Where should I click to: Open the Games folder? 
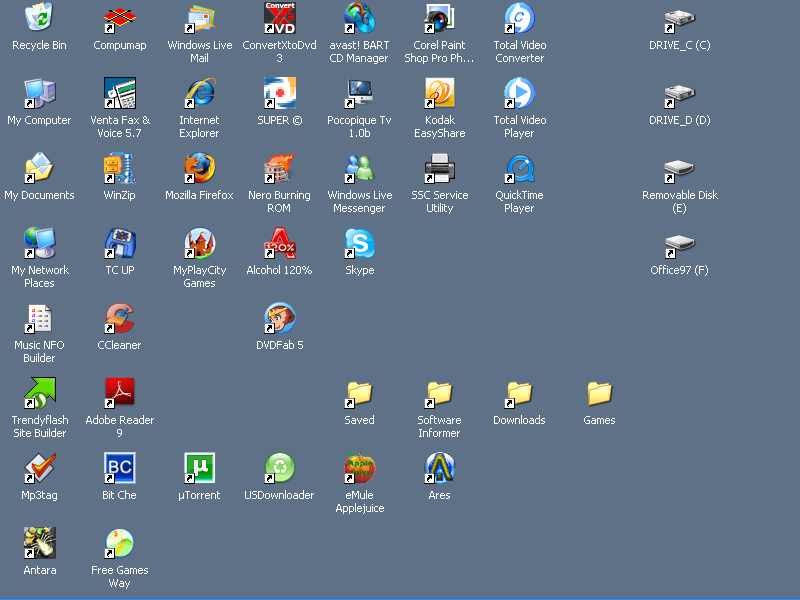598,394
